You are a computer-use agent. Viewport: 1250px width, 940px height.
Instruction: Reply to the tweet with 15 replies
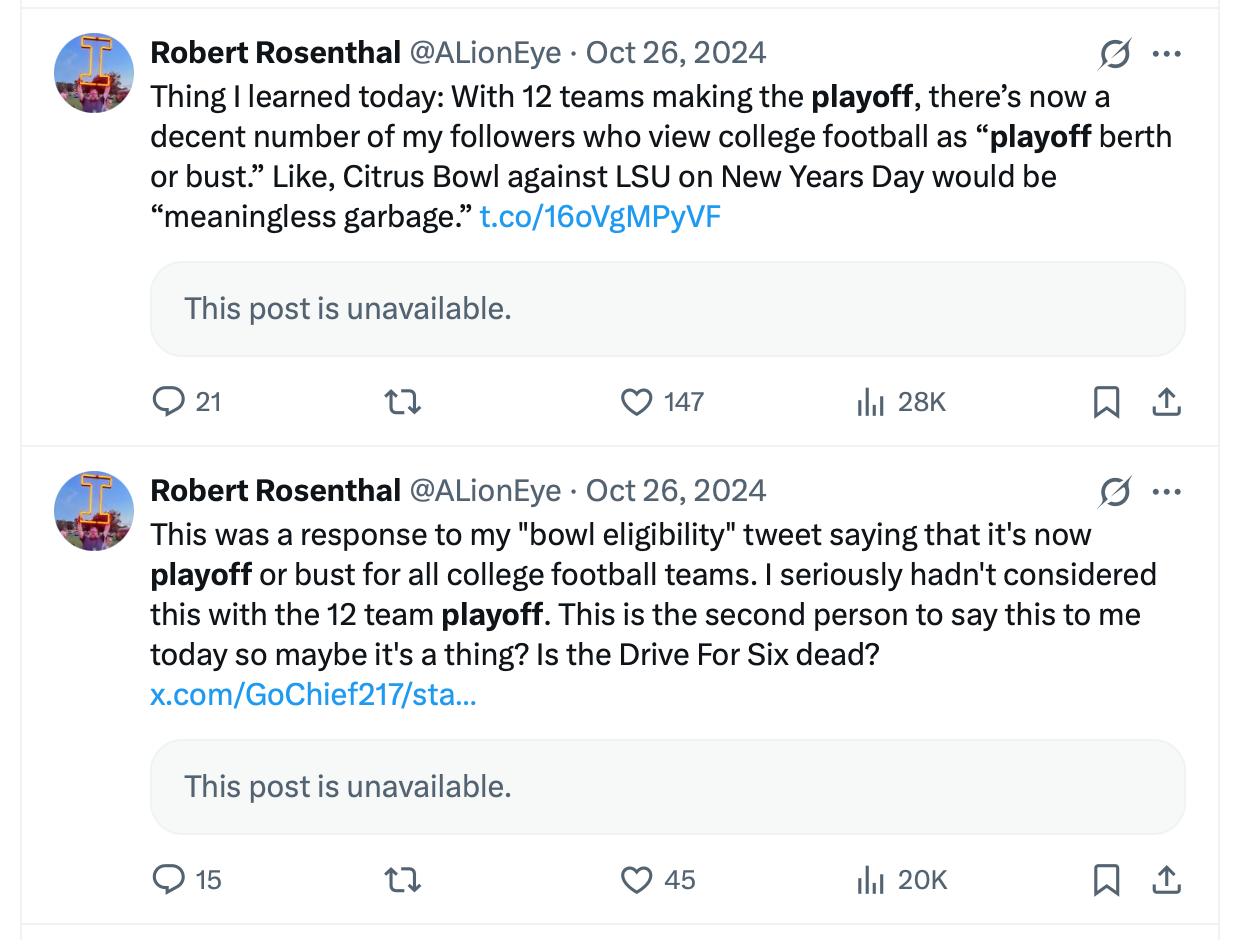point(169,880)
